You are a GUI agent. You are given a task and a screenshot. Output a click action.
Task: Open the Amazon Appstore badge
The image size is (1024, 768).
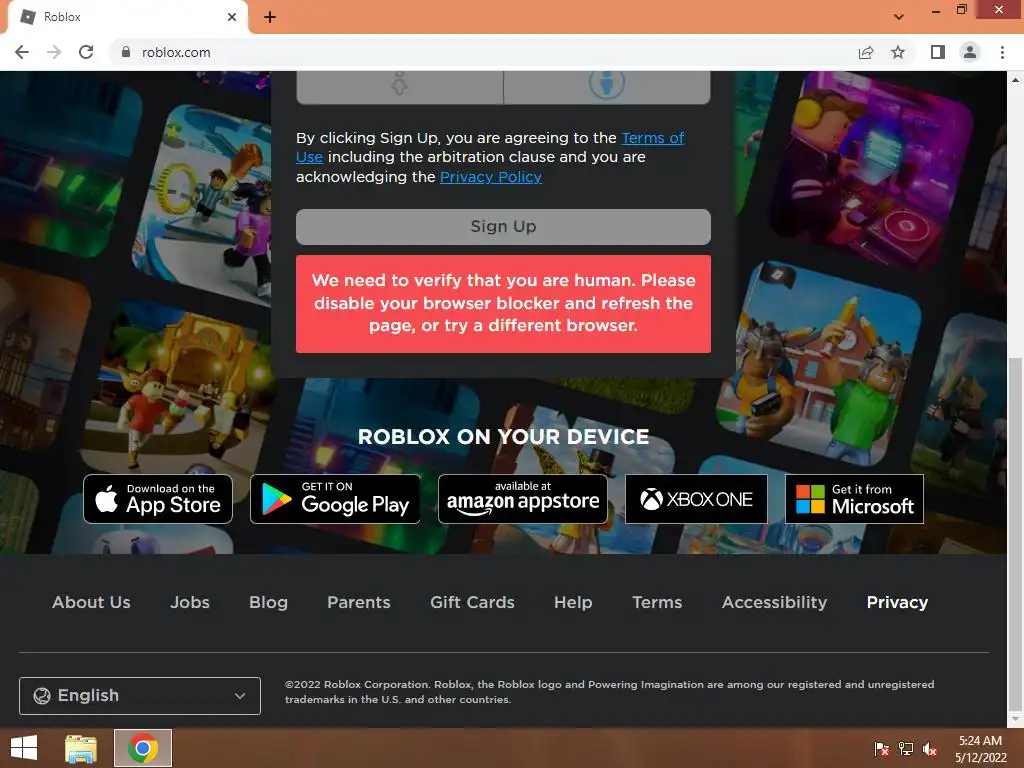(x=522, y=499)
